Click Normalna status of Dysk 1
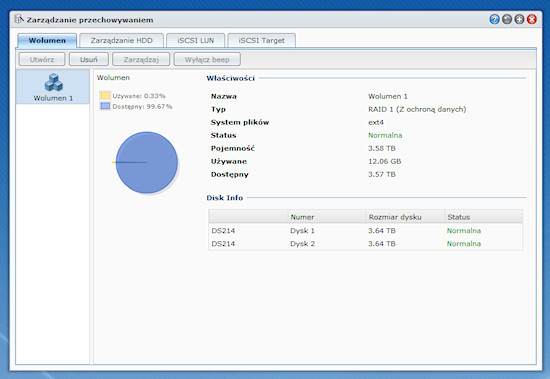The image size is (550, 379). tap(464, 231)
